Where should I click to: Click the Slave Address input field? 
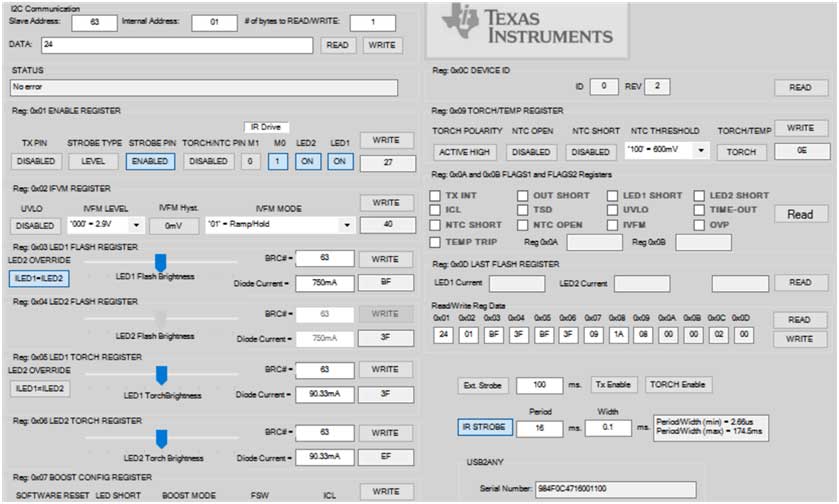[95, 22]
